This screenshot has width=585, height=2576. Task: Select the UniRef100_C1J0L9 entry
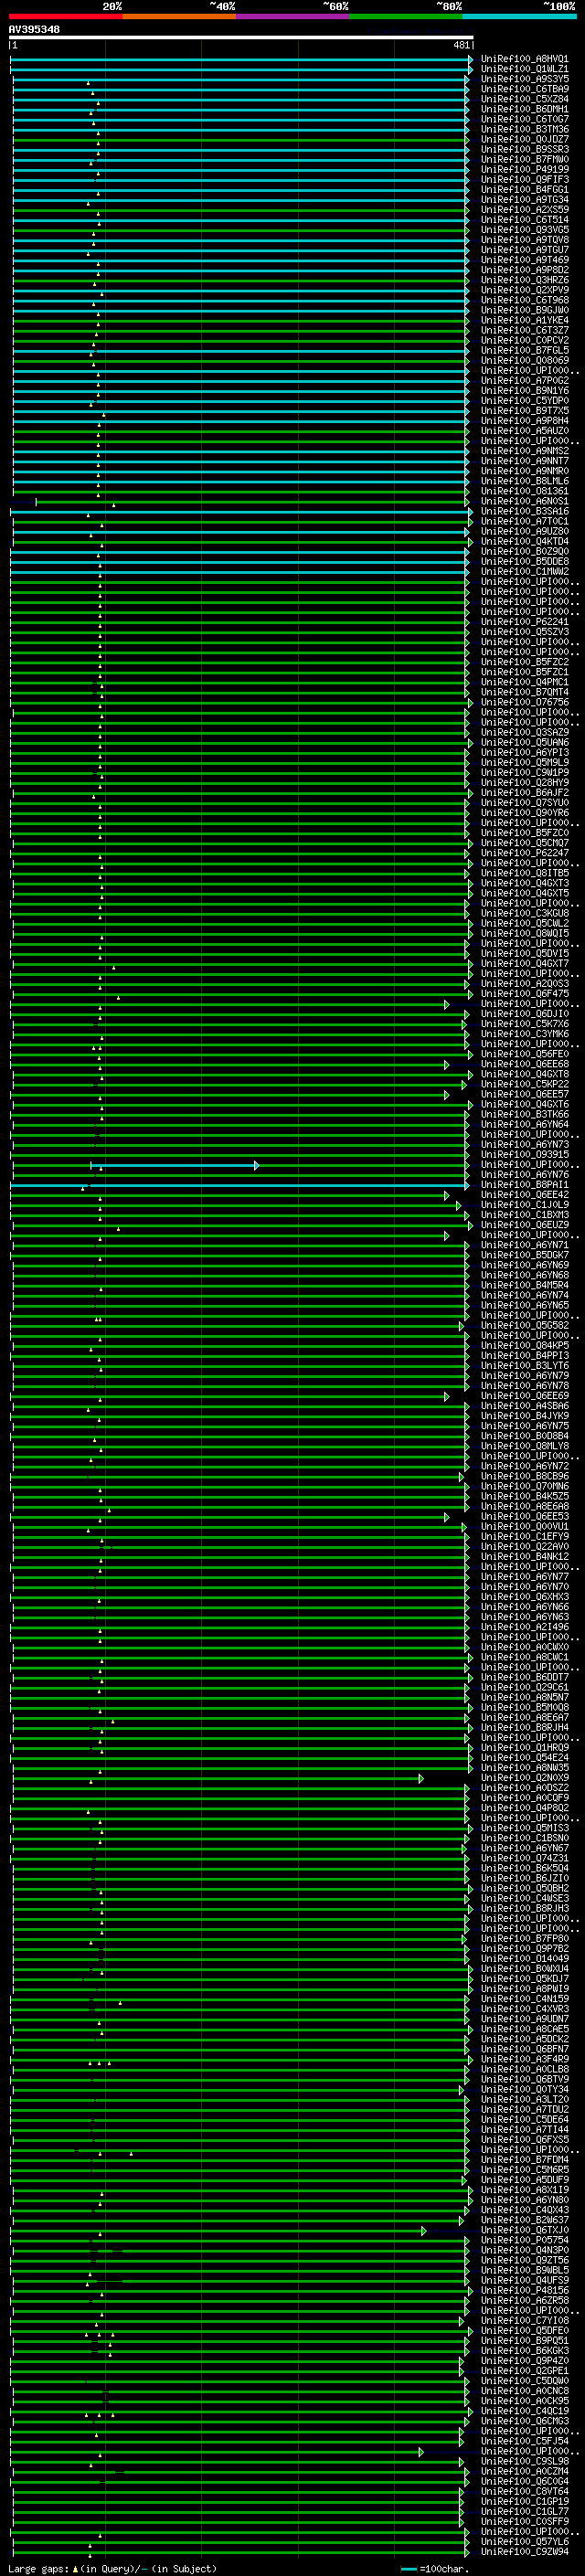(x=525, y=1205)
